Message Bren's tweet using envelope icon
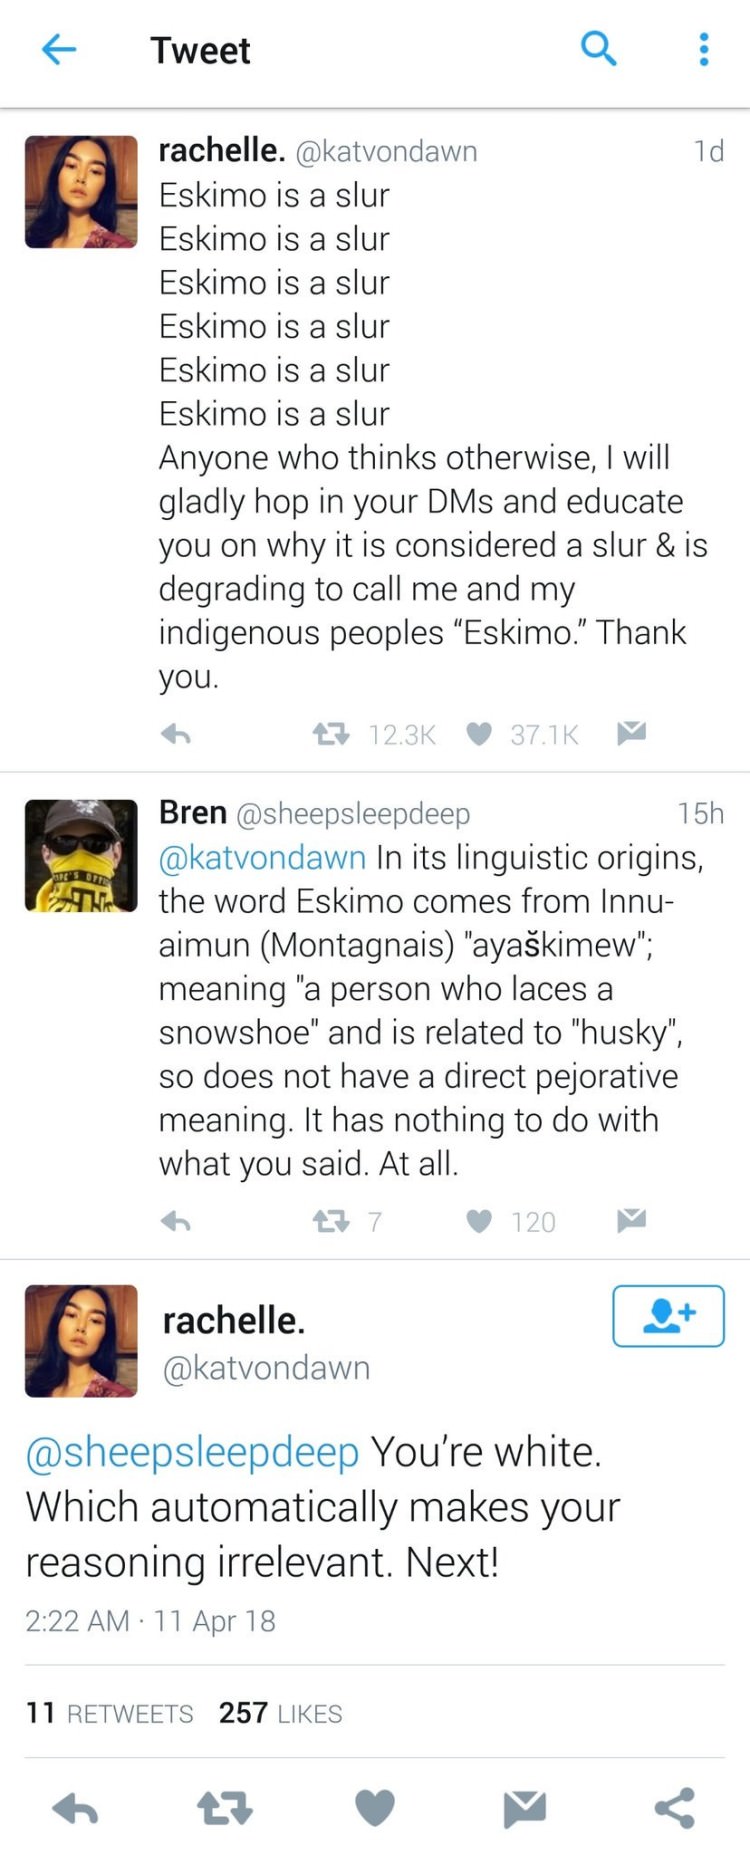This screenshot has height=1855, width=750. (631, 1219)
